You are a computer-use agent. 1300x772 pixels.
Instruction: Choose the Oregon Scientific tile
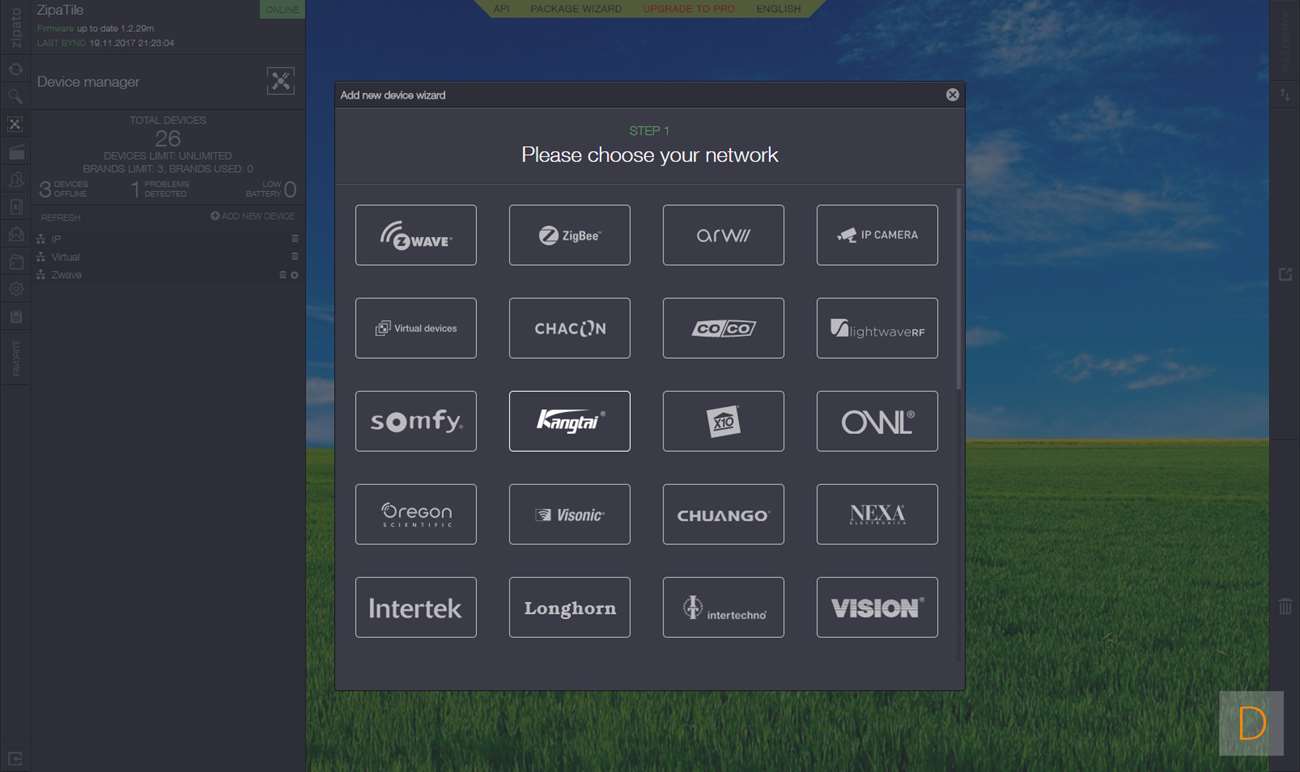click(x=416, y=514)
